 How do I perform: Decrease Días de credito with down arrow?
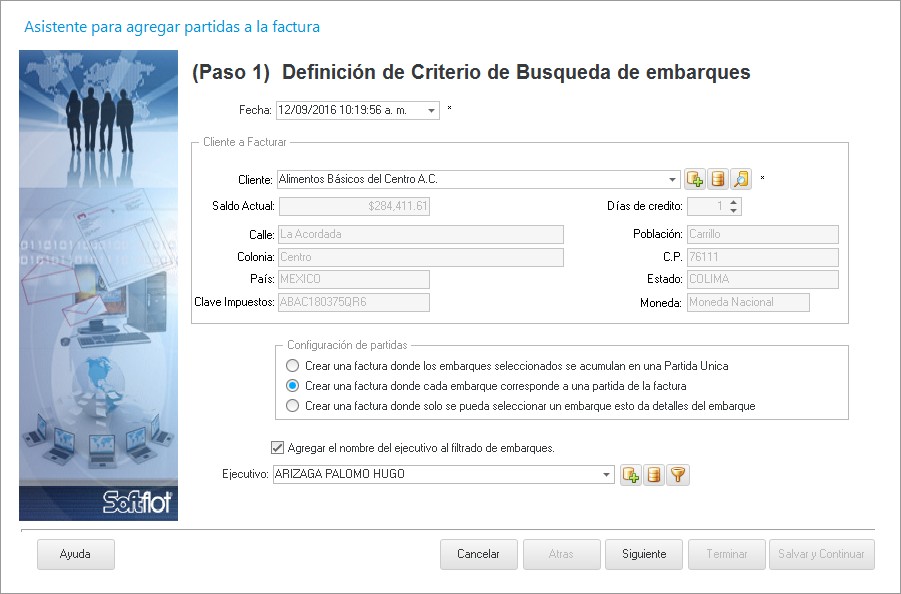click(x=734, y=211)
